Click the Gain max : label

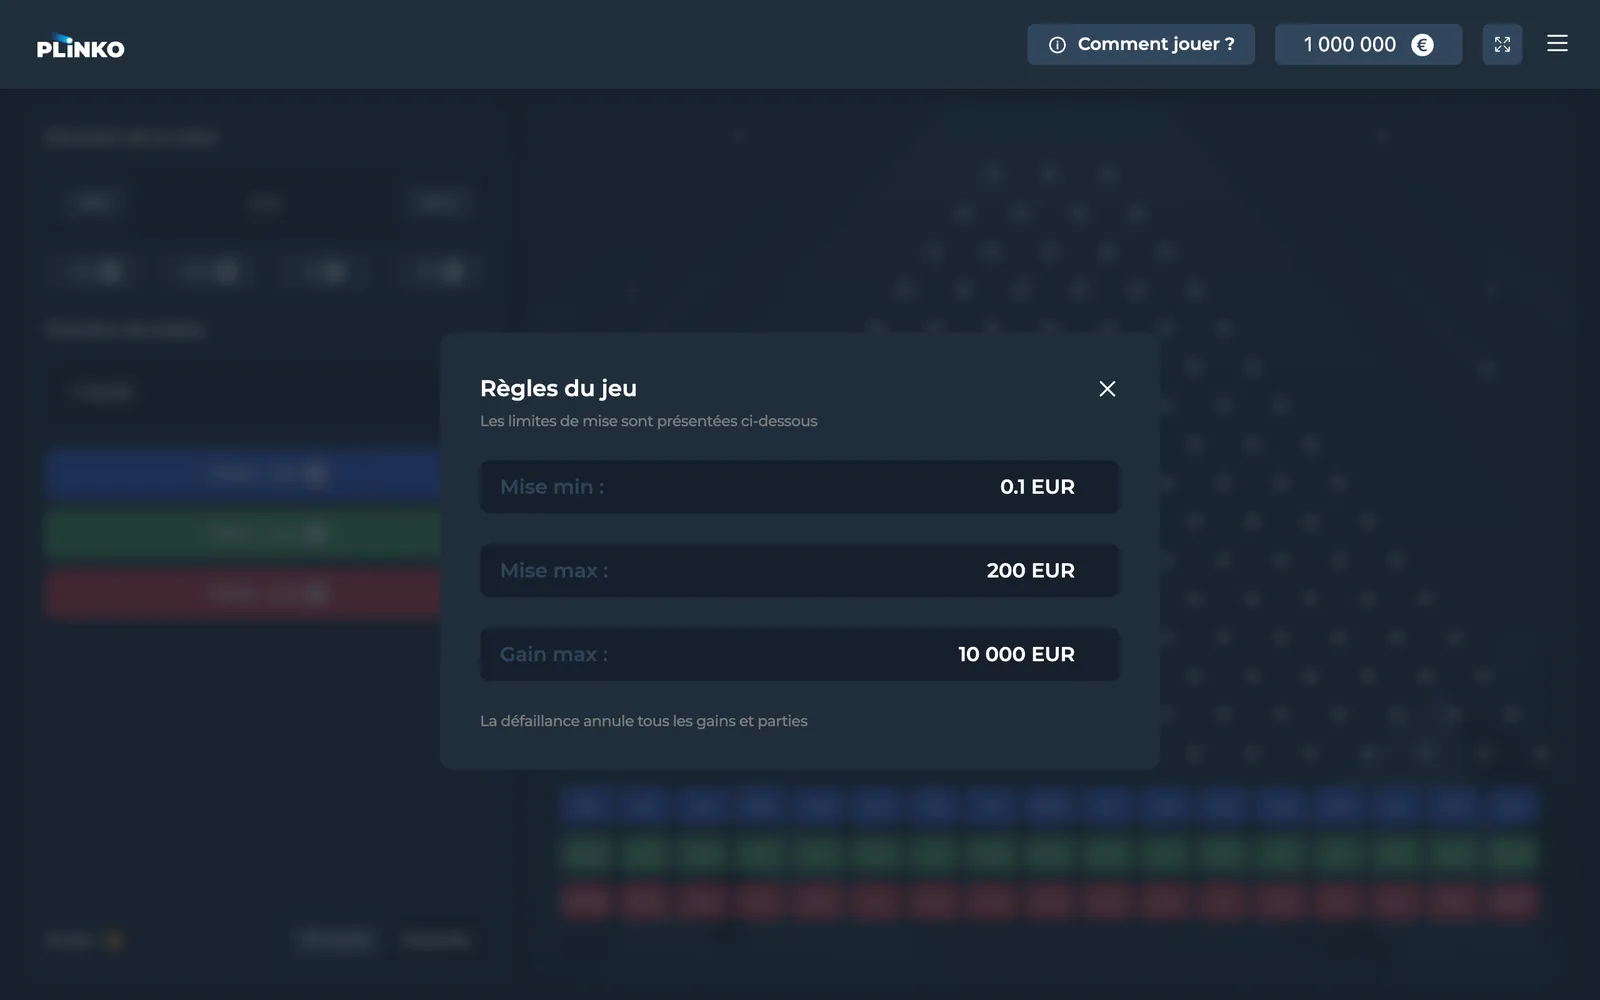[x=554, y=654]
